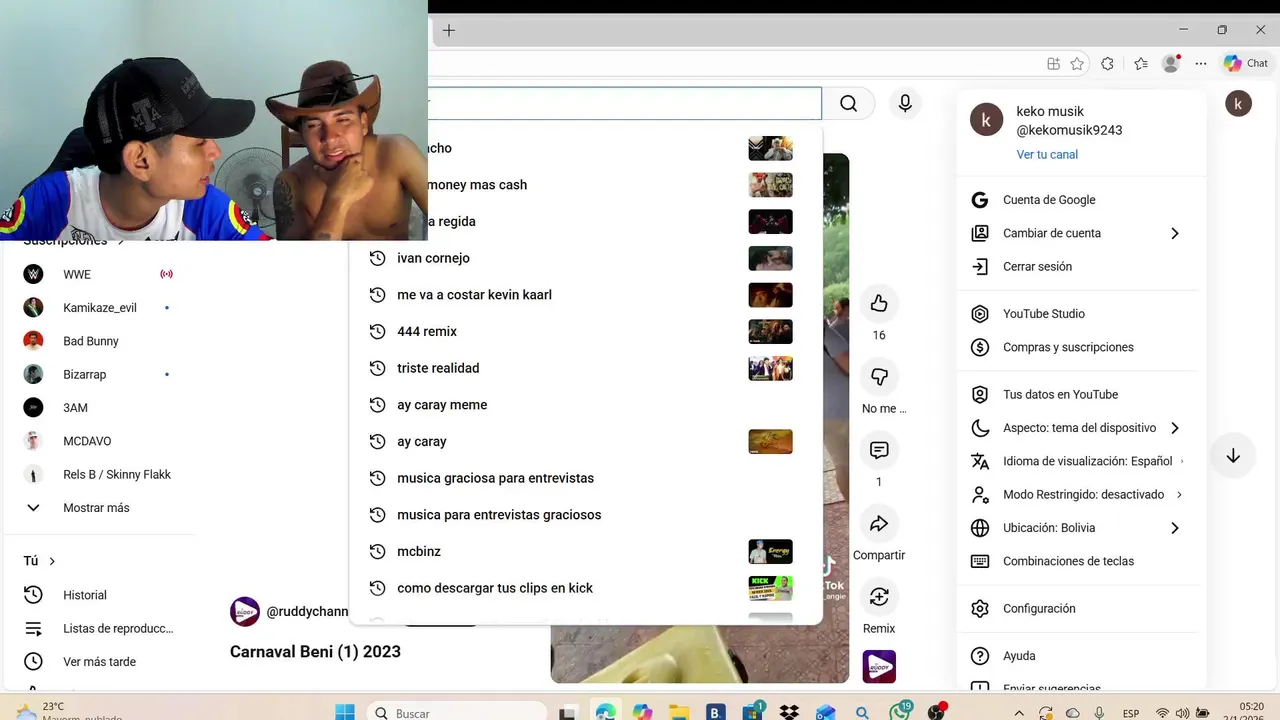Open Windows Start menu
The image size is (1280, 720).
tap(345, 712)
